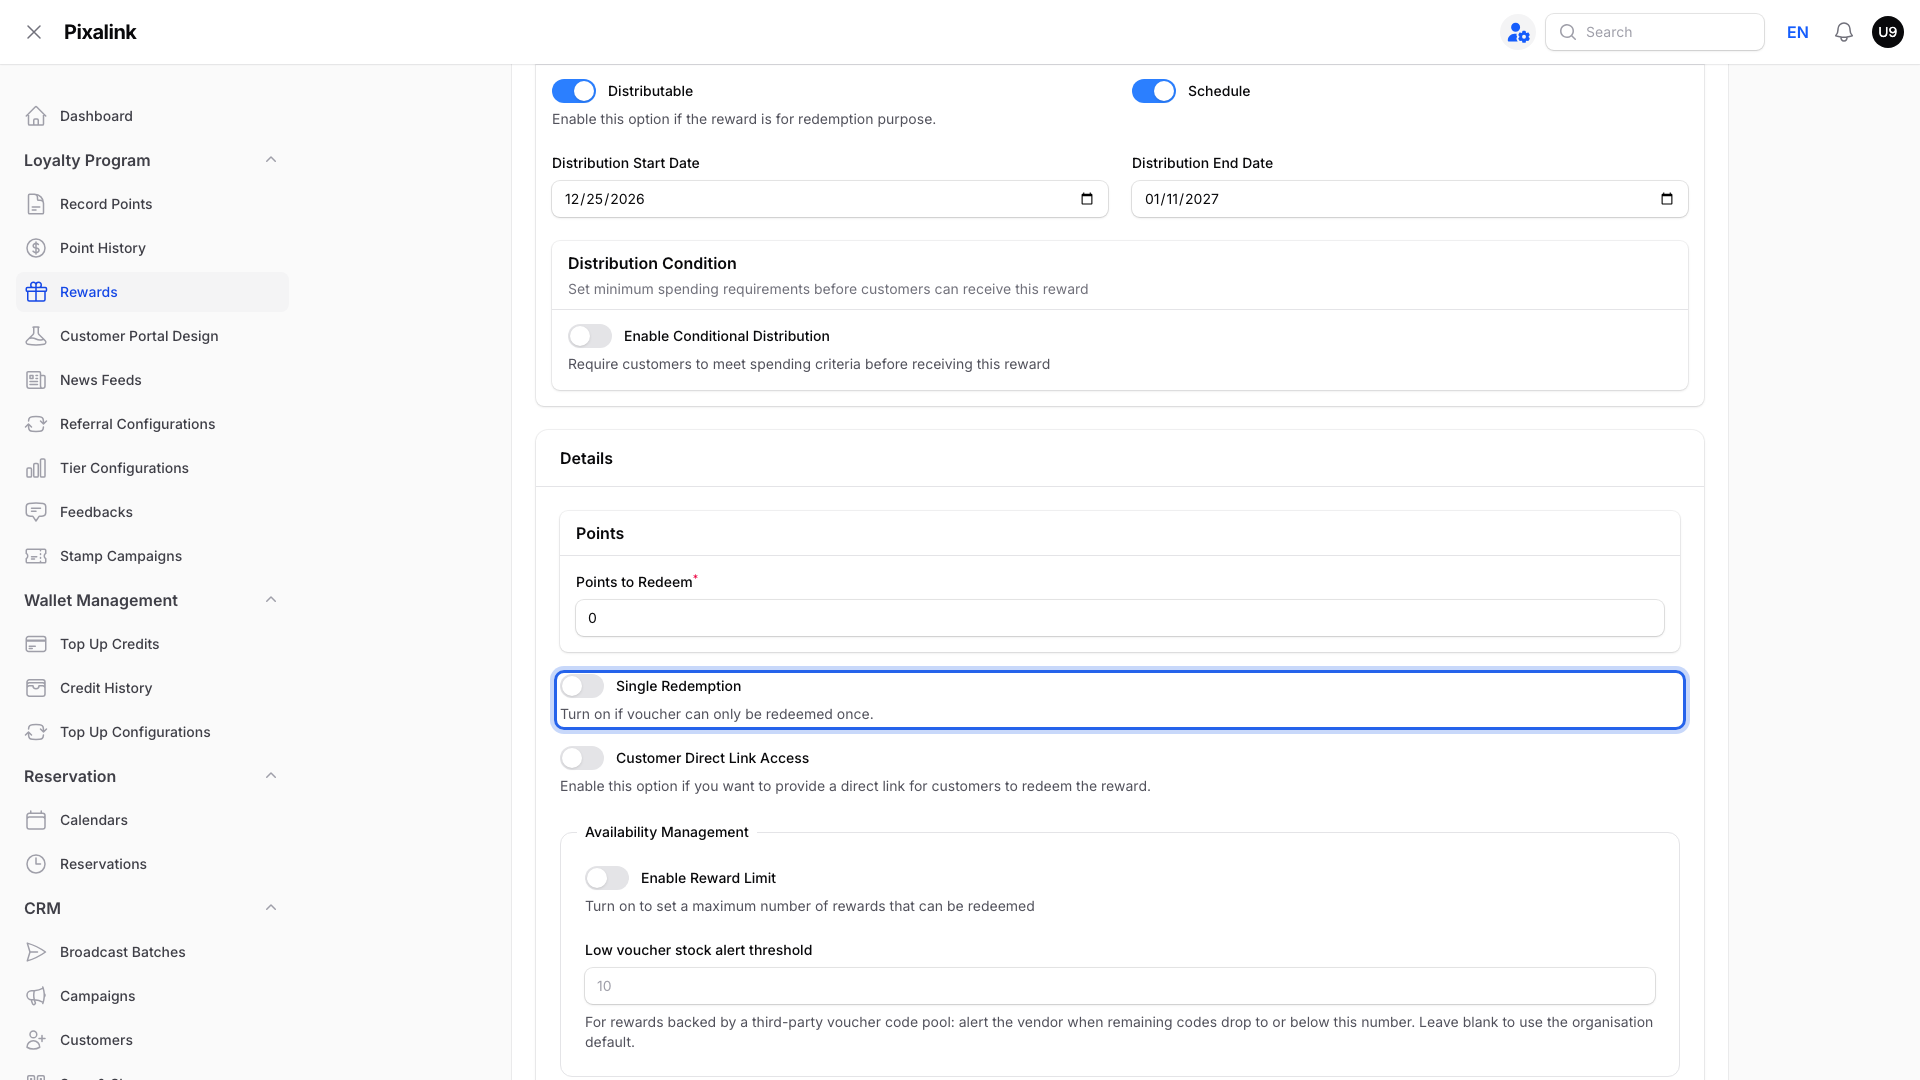Viewport: 1920px width, 1080px height.
Task: Enable the Conditional Distribution toggle
Action: pyautogui.click(x=590, y=336)
